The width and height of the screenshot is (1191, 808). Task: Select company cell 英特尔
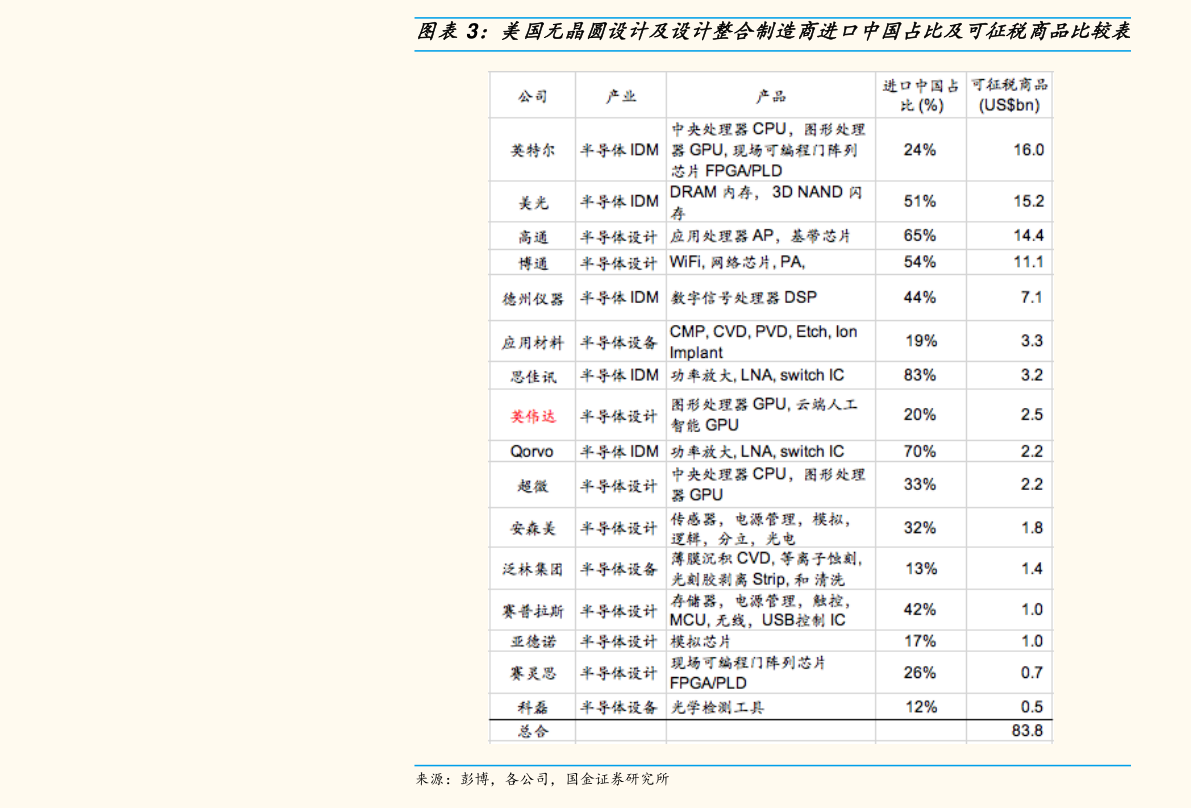point(532,150)
